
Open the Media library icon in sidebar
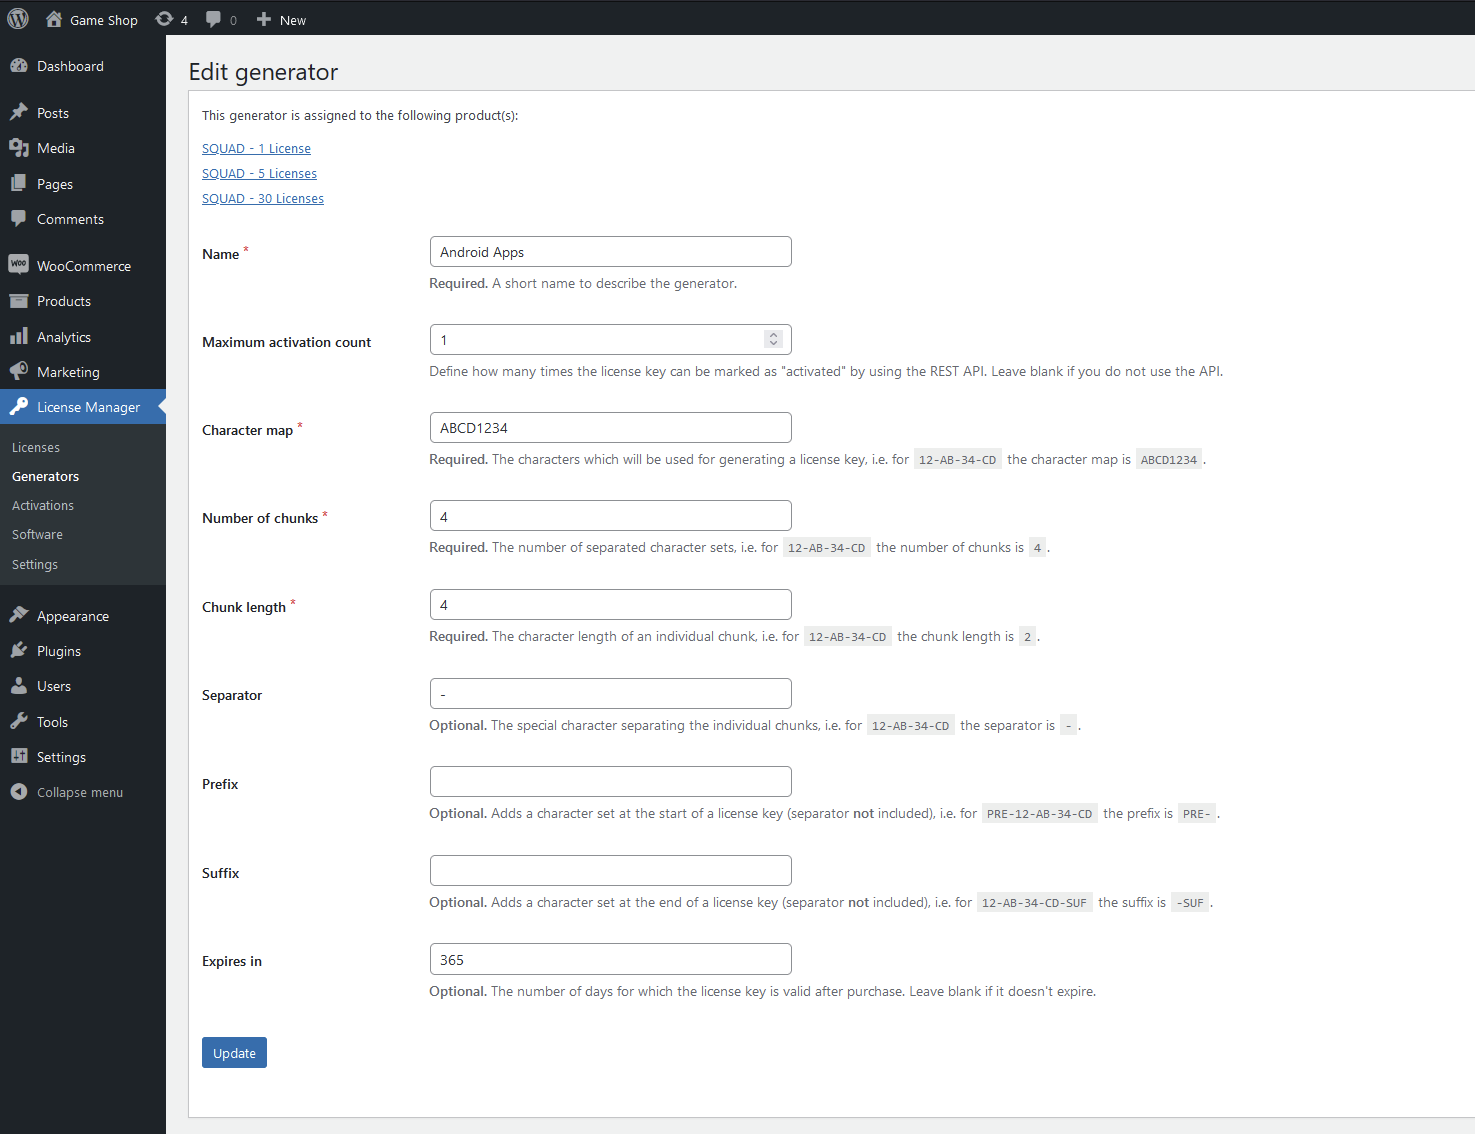(20, 147)
